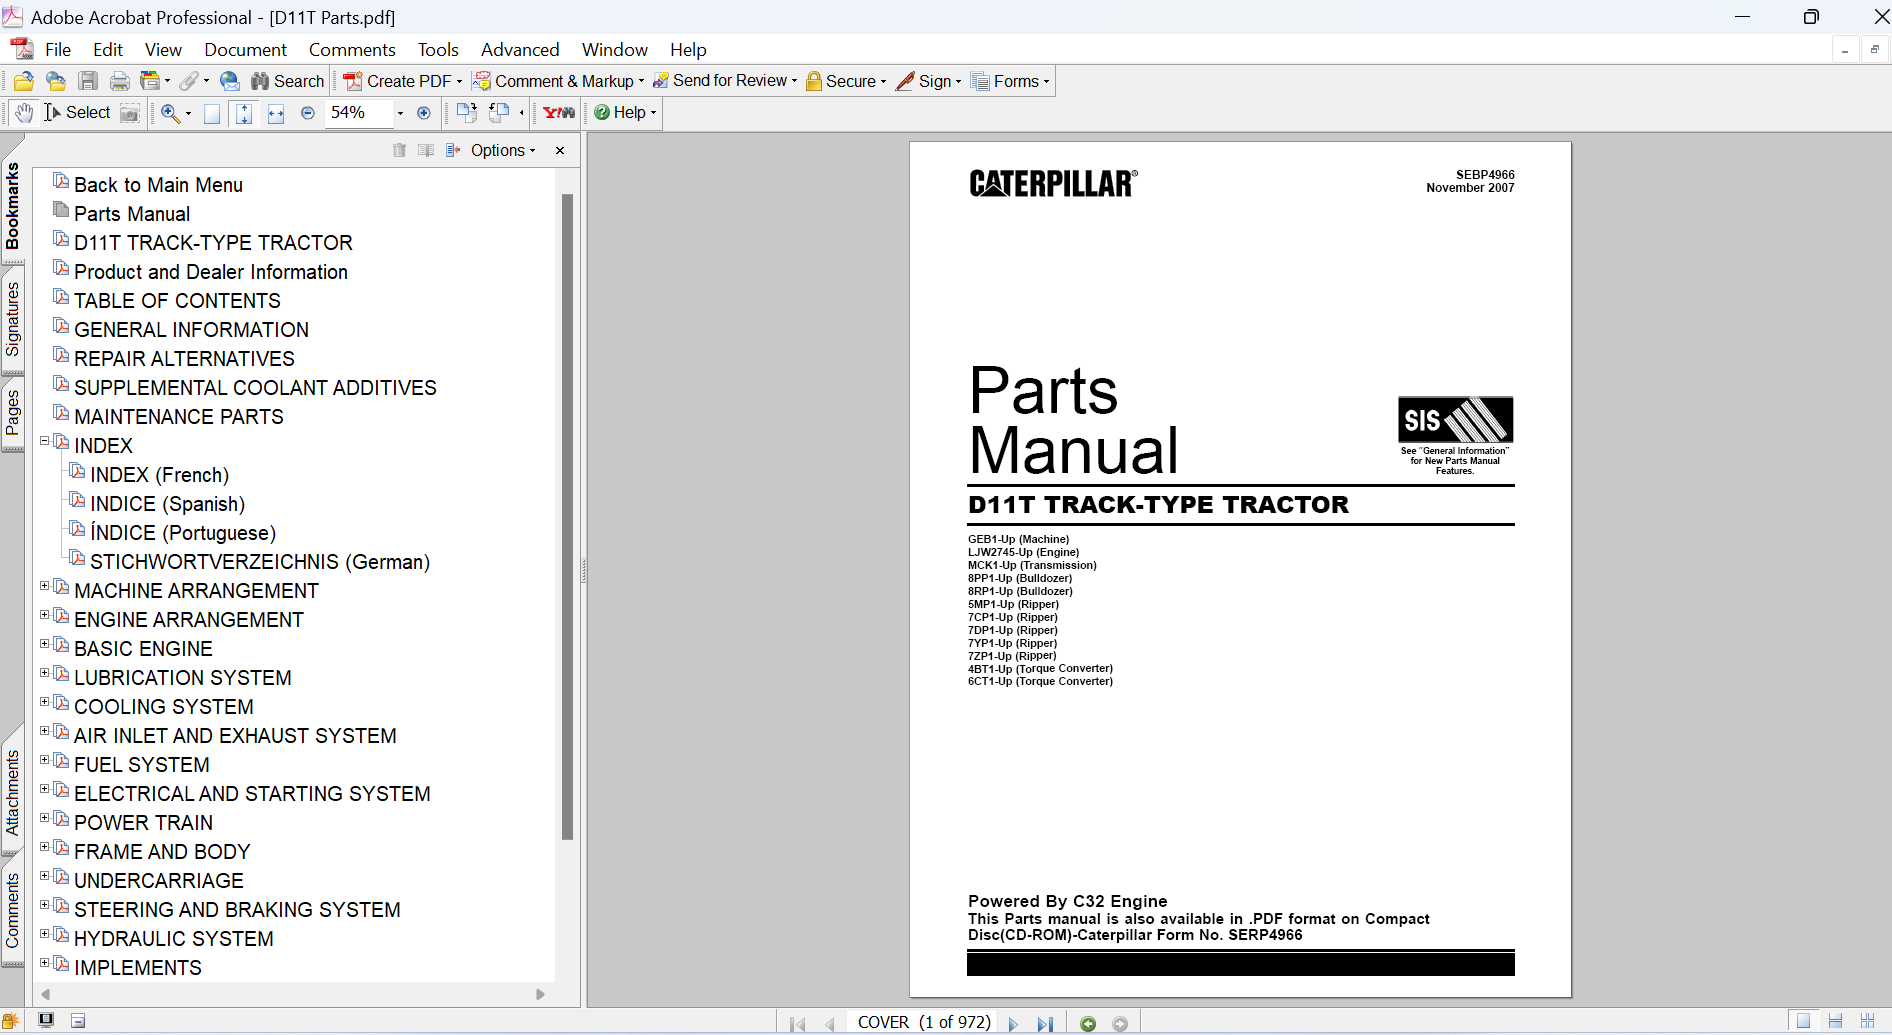
Task: Open INDICE (Spanish) bookmark
Action: coord(167,504)
